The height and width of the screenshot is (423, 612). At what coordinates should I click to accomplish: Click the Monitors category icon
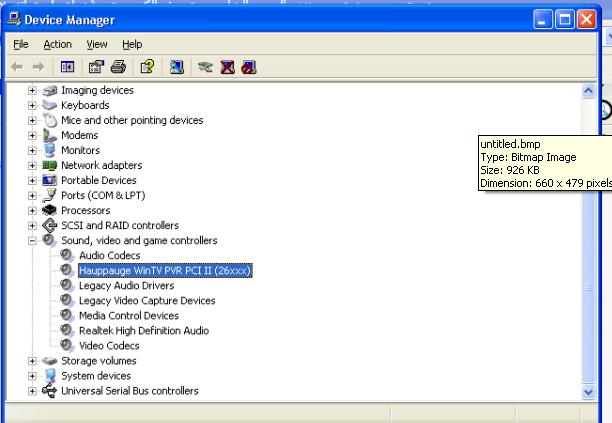click(50, 150)
